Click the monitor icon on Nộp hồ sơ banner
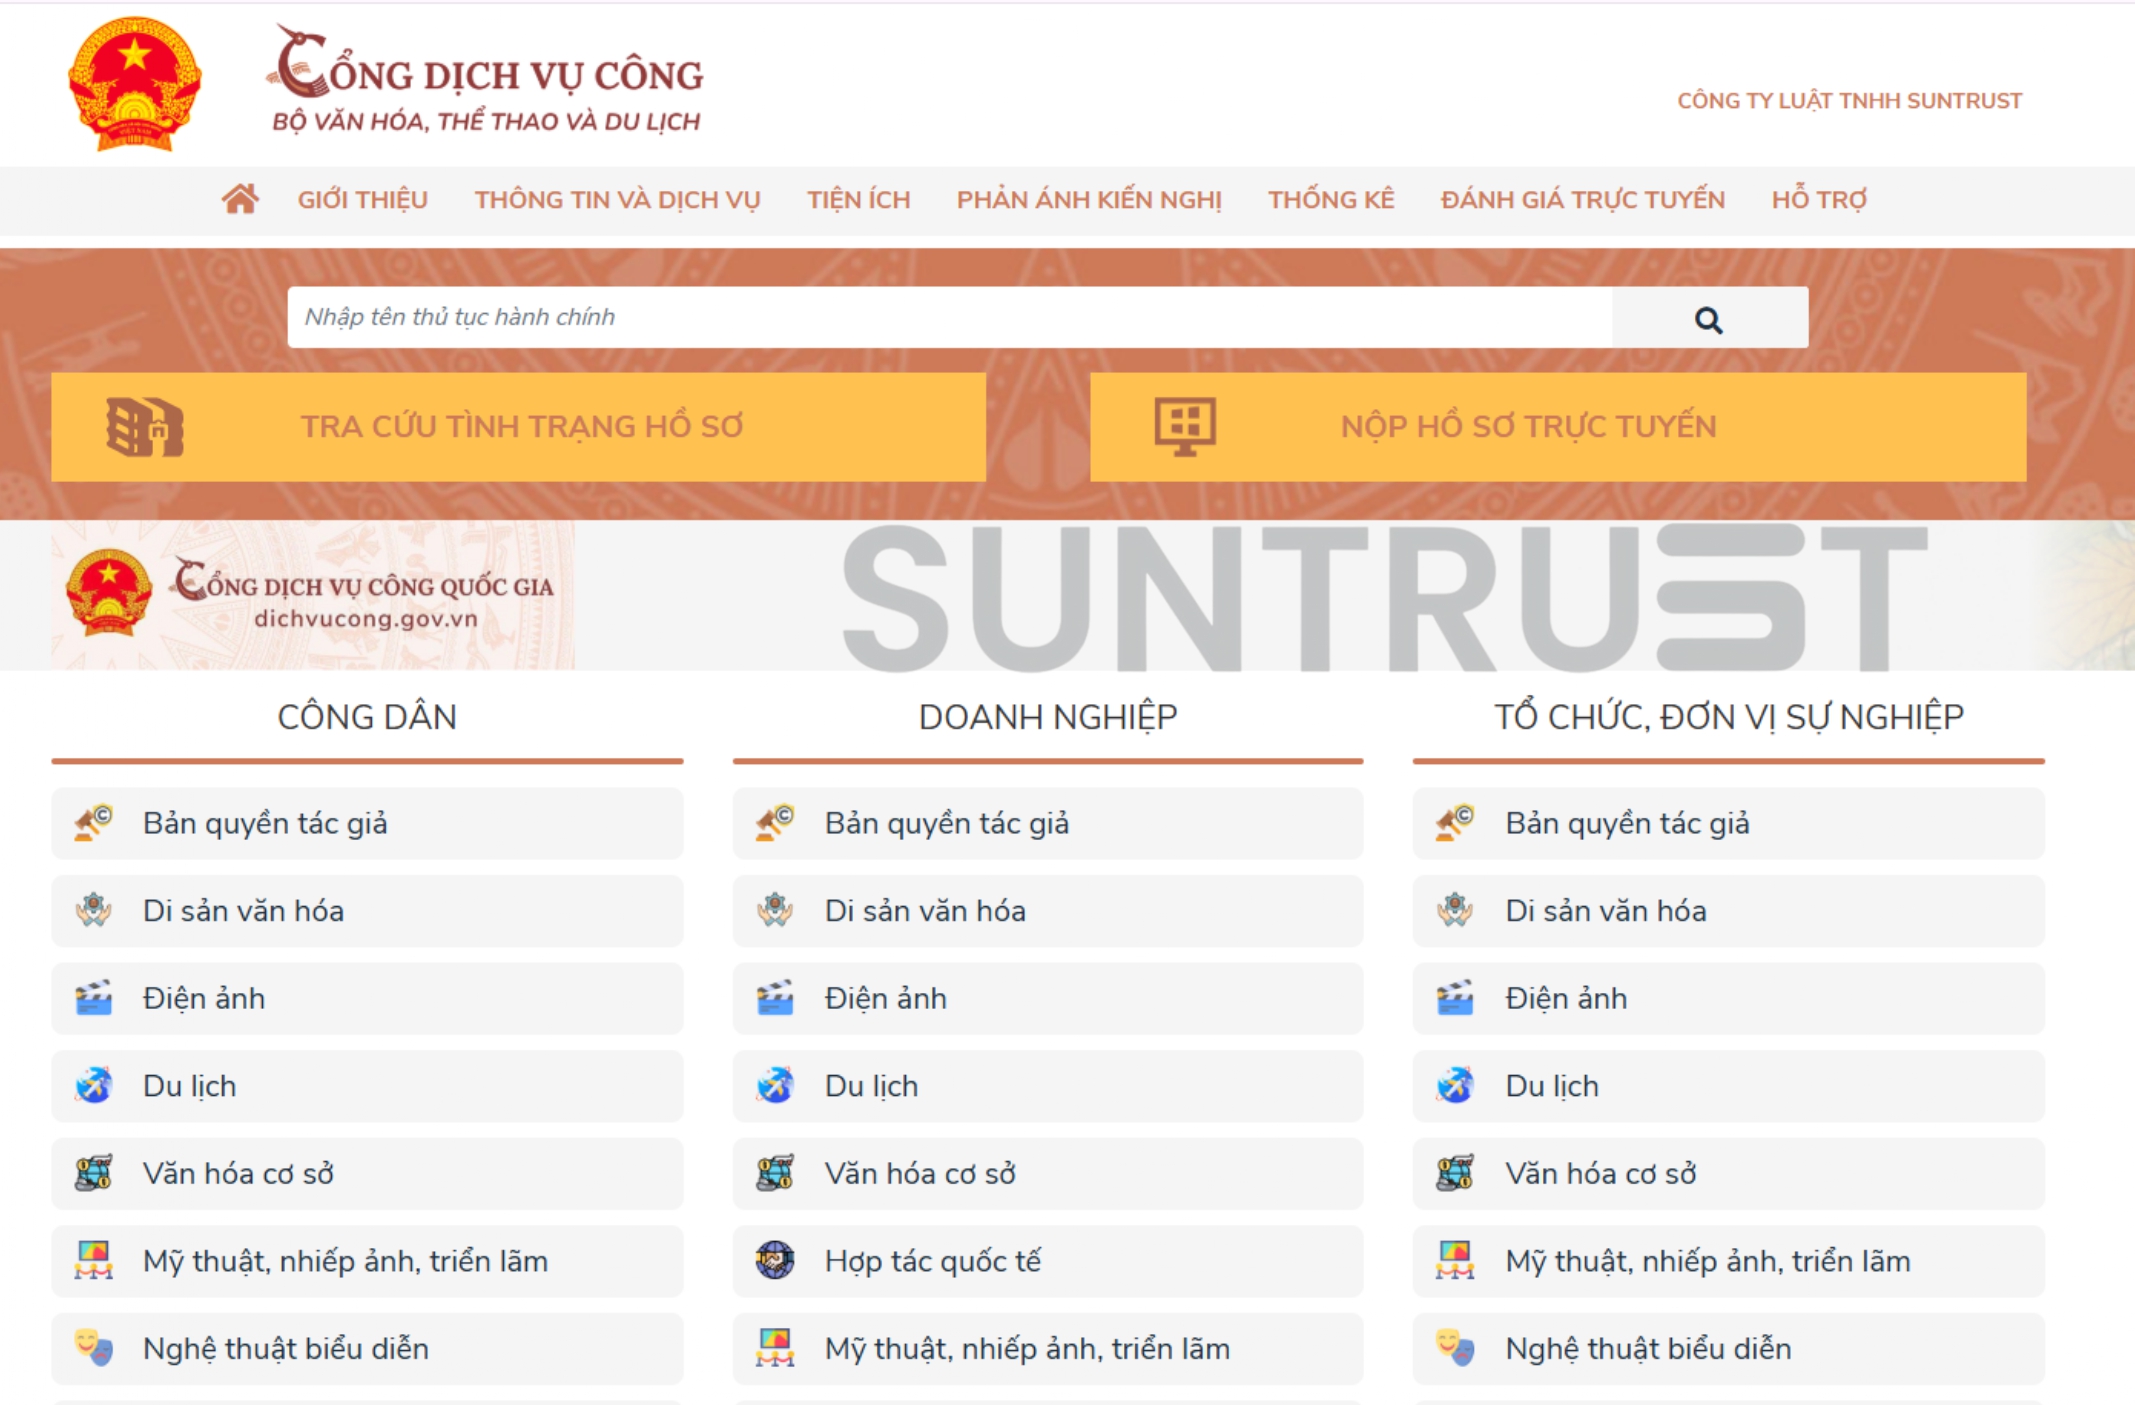This screenshot has width=2135, height=1405. tap(1185, 426)
